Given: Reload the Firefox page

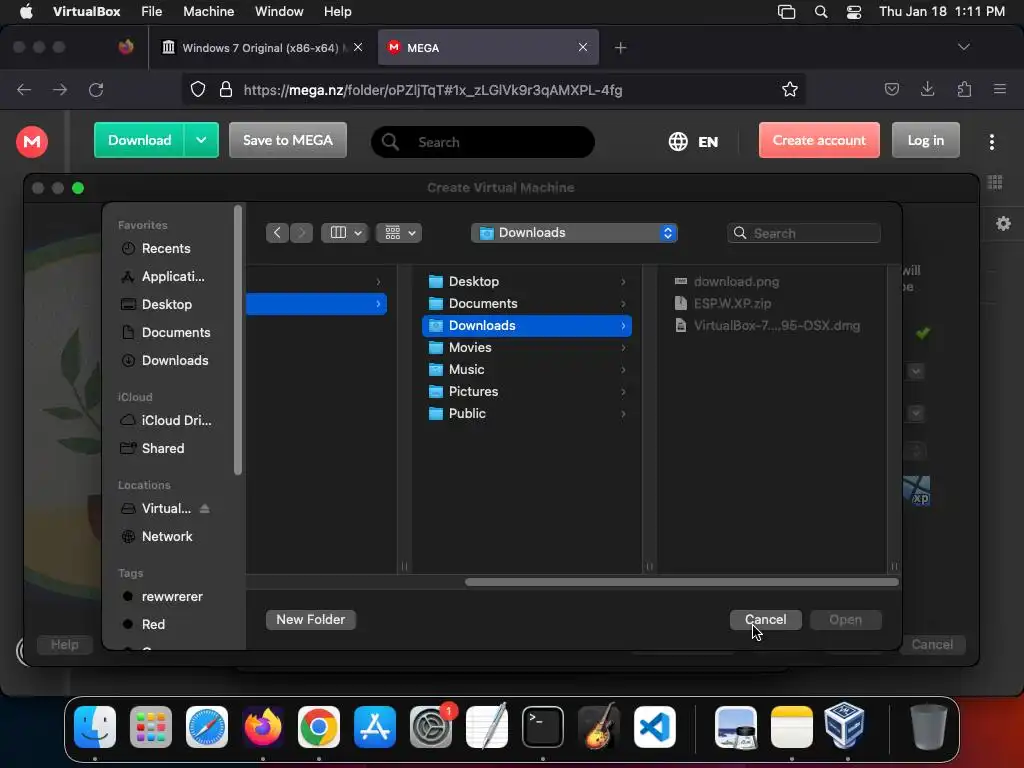Looking at the screenshot, I should (x=96, y=89).
